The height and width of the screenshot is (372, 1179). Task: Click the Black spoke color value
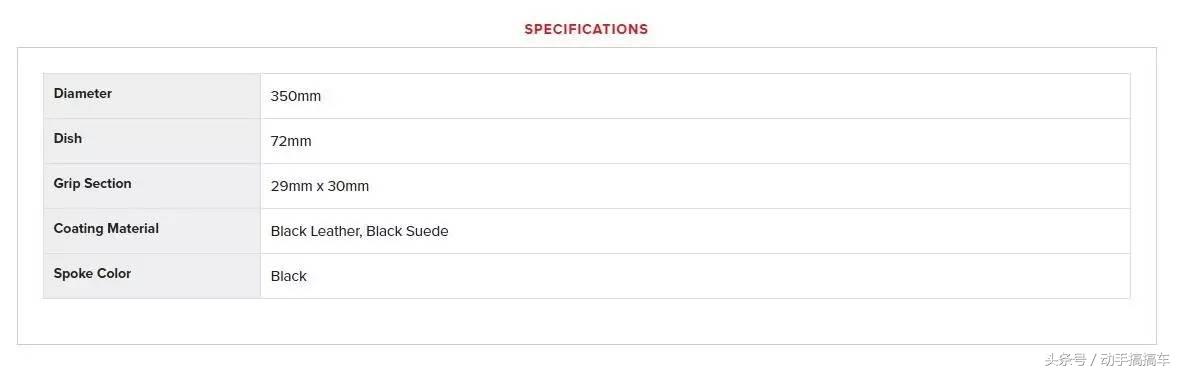point(289,277)
